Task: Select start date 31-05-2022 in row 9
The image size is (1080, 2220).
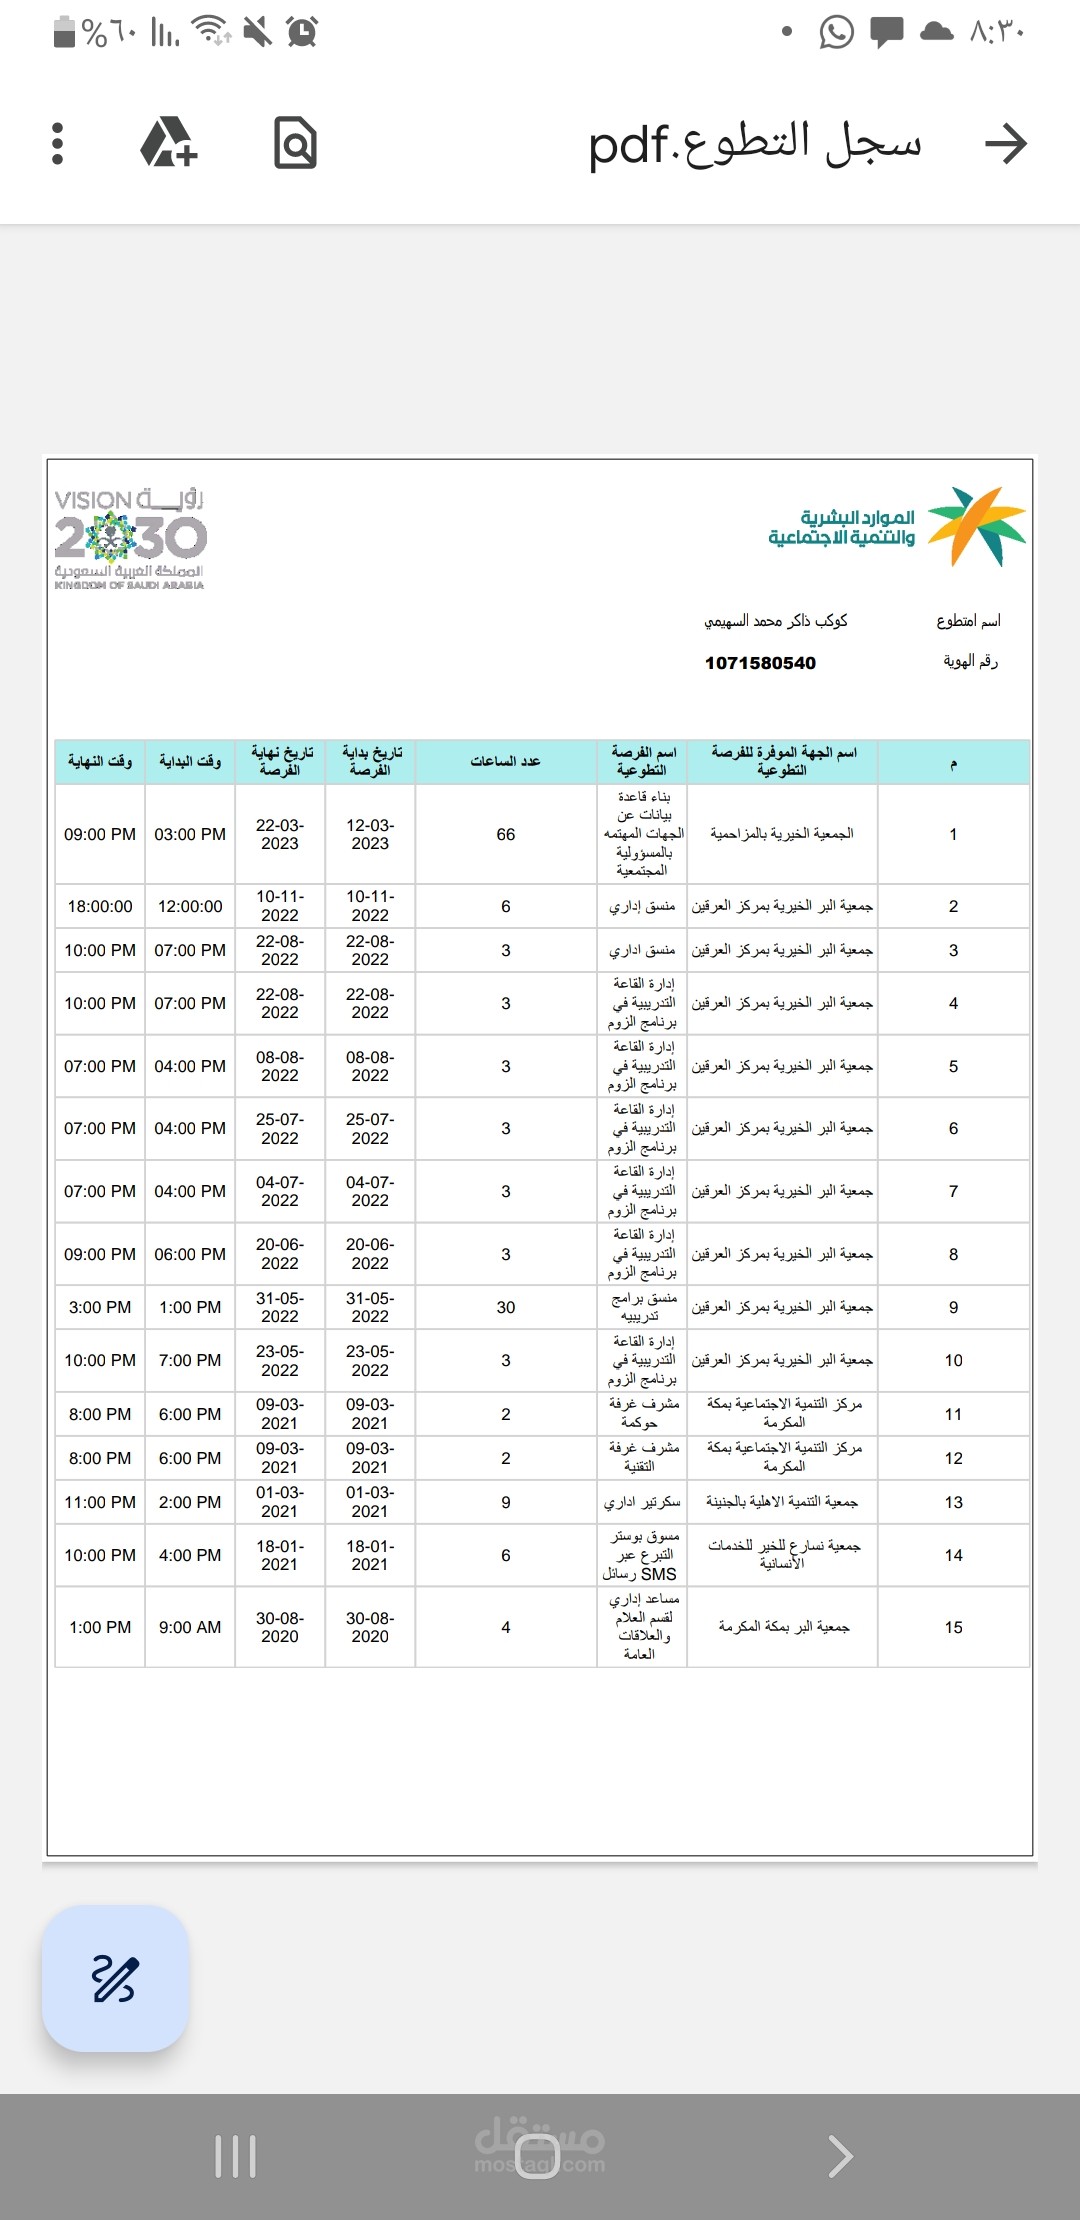Action: coord(370,1307)
